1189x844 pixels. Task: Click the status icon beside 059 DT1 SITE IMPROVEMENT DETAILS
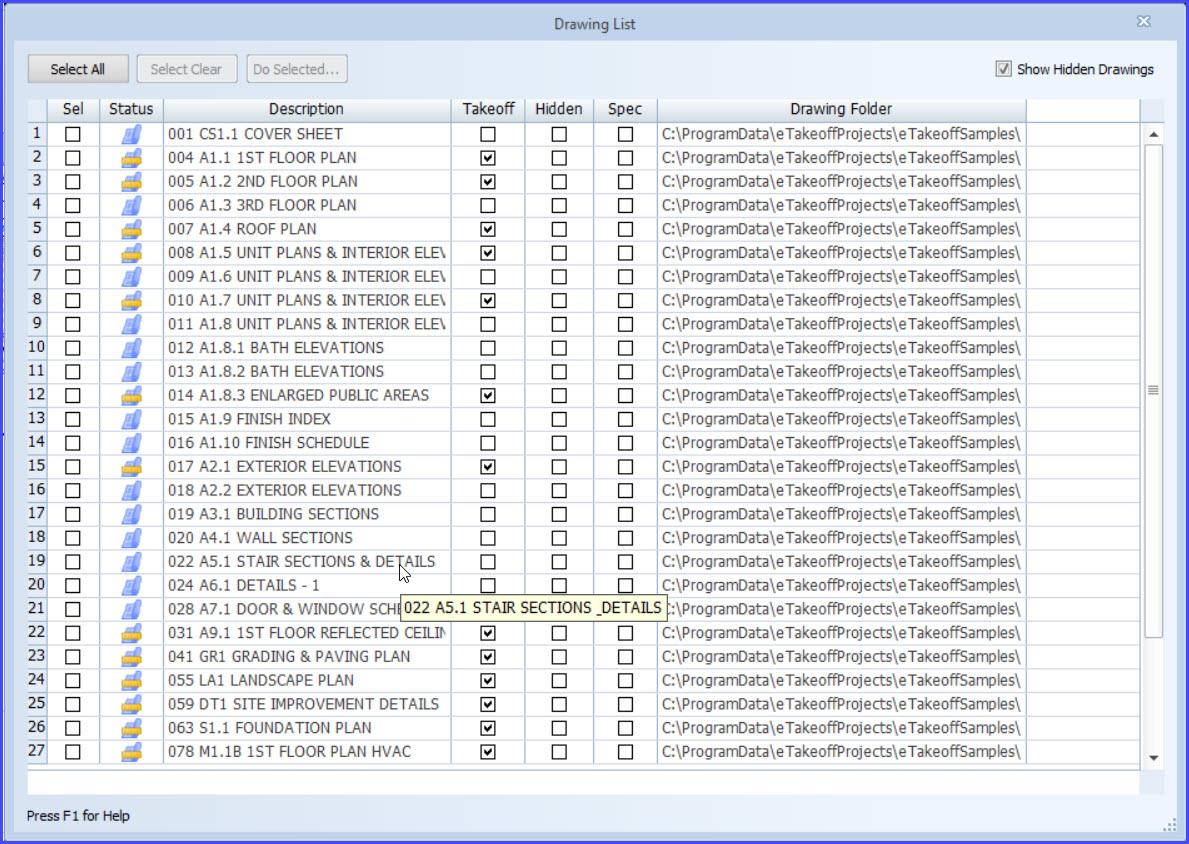point(131,704)
